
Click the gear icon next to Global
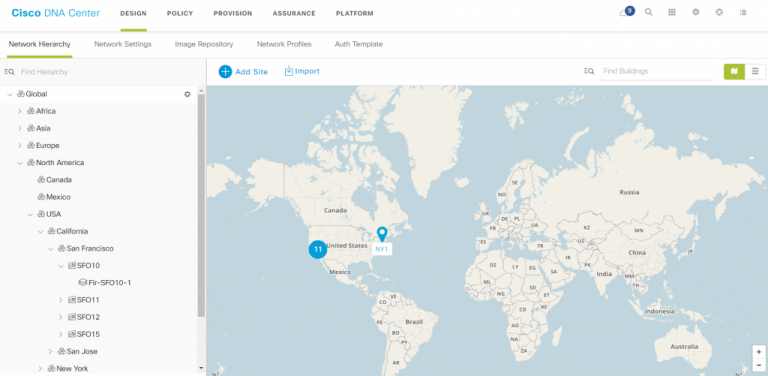(187, 94)
